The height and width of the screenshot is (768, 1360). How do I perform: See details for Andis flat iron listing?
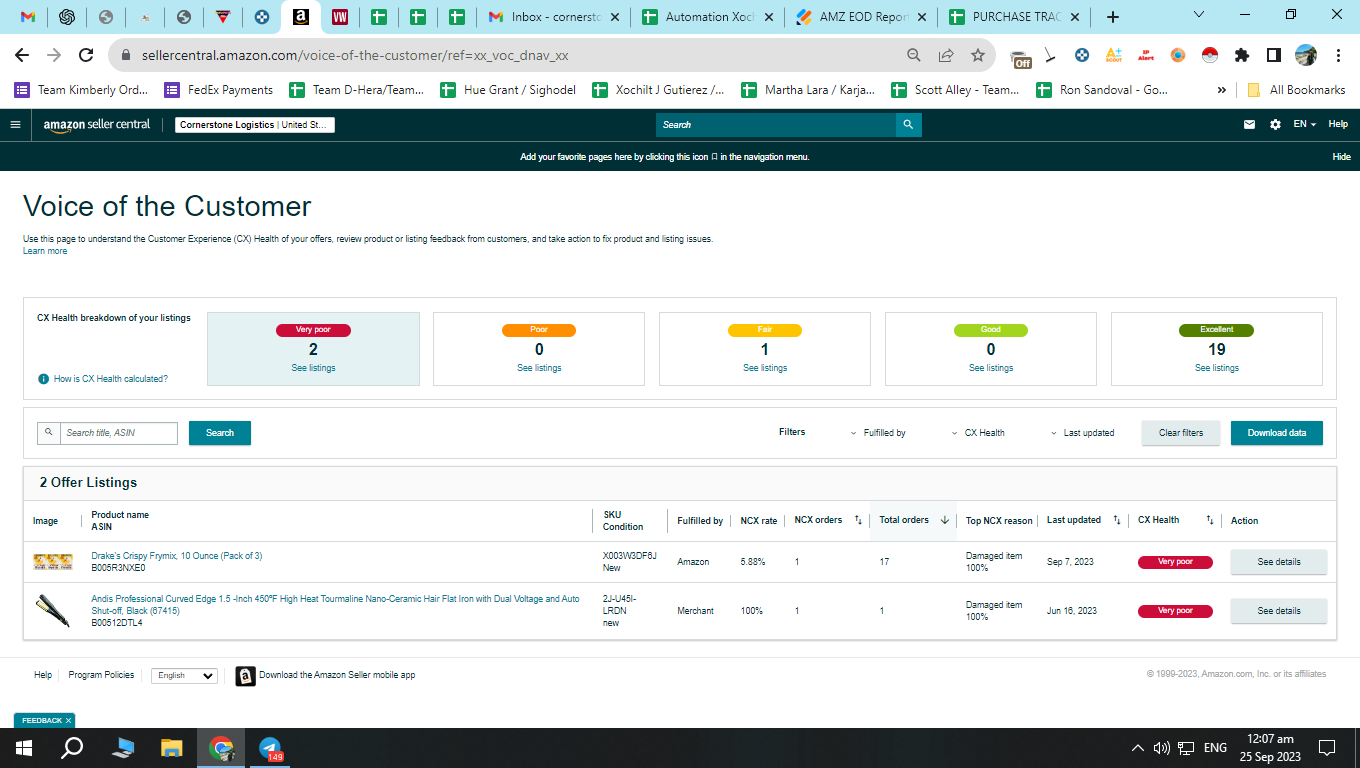(1279, 611)
